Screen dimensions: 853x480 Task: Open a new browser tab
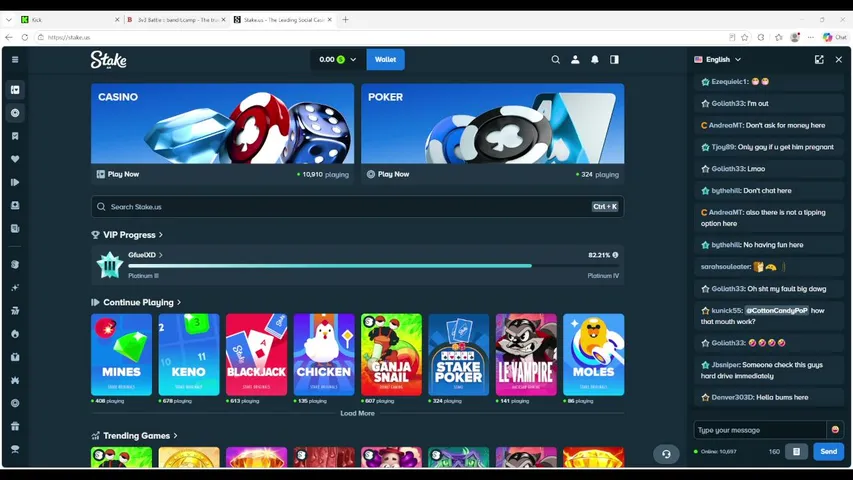345,20
